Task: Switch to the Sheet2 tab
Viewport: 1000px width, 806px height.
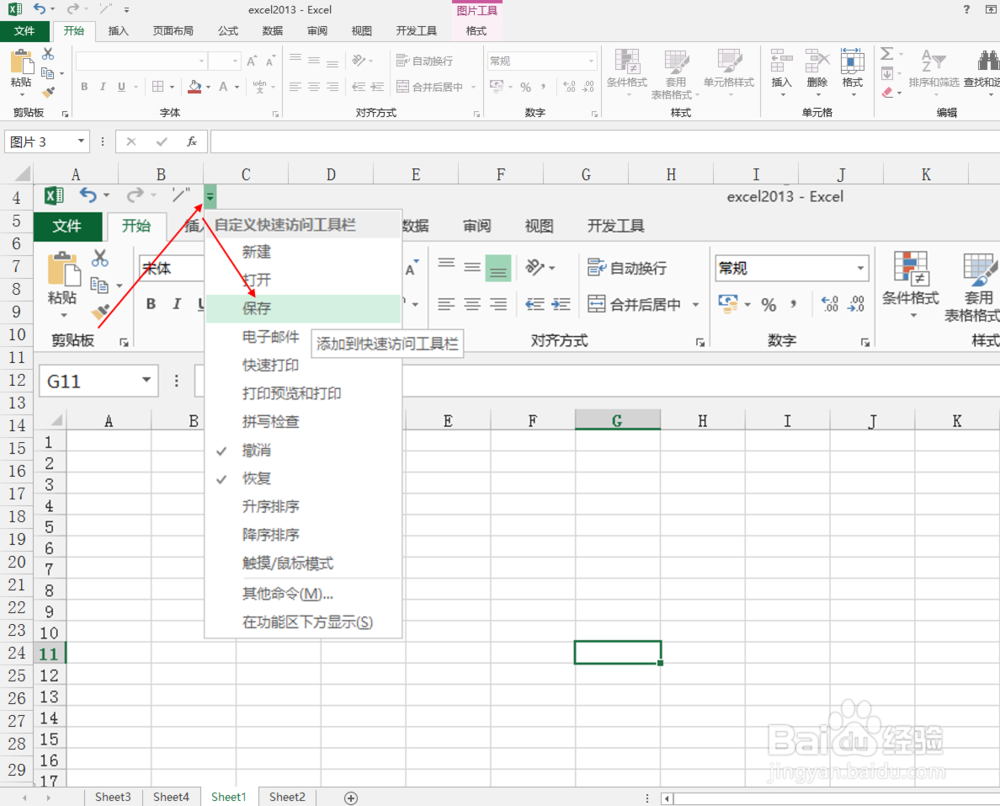Action: point(287,796)
